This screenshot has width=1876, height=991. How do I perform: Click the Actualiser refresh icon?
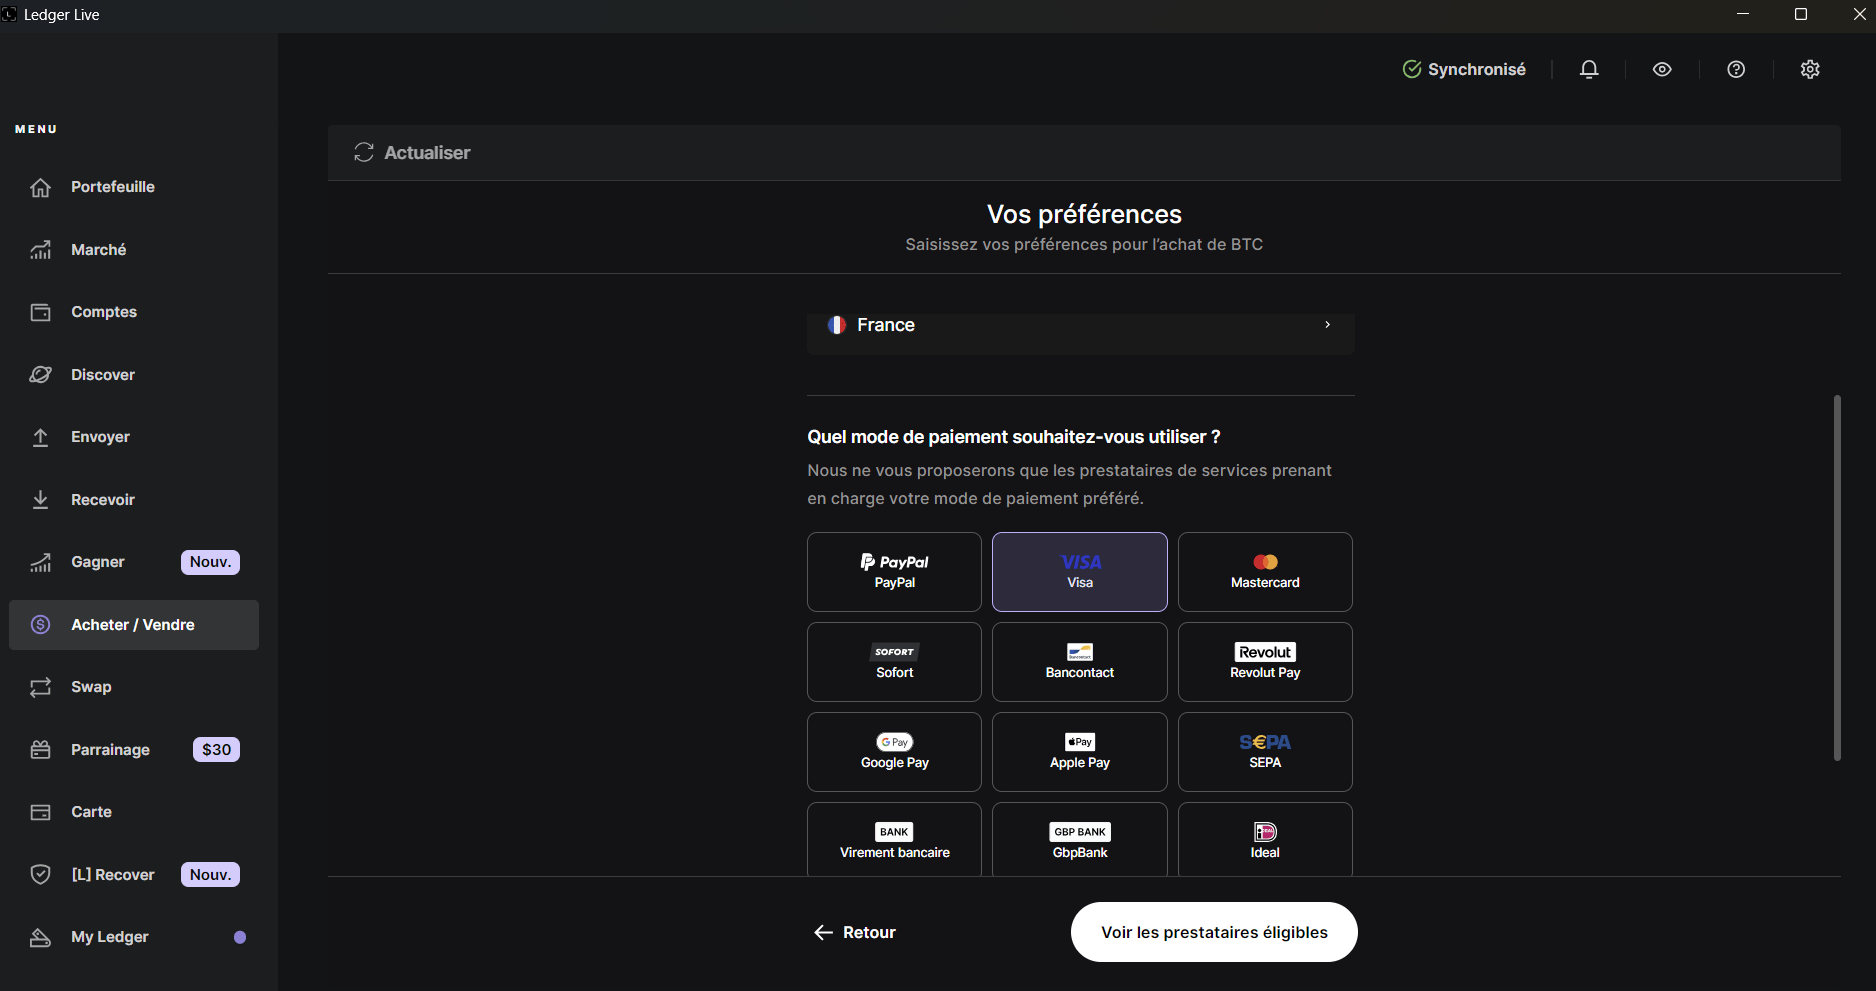tap(364, 152)
